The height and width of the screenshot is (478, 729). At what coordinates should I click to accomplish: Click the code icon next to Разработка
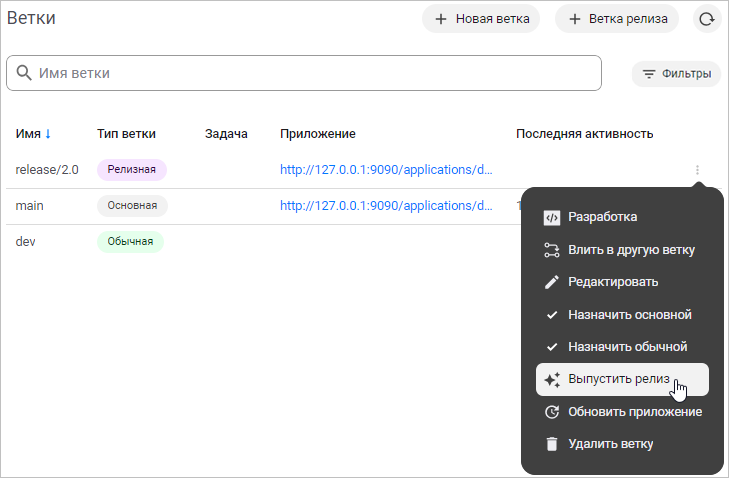[x=551, y=217]
